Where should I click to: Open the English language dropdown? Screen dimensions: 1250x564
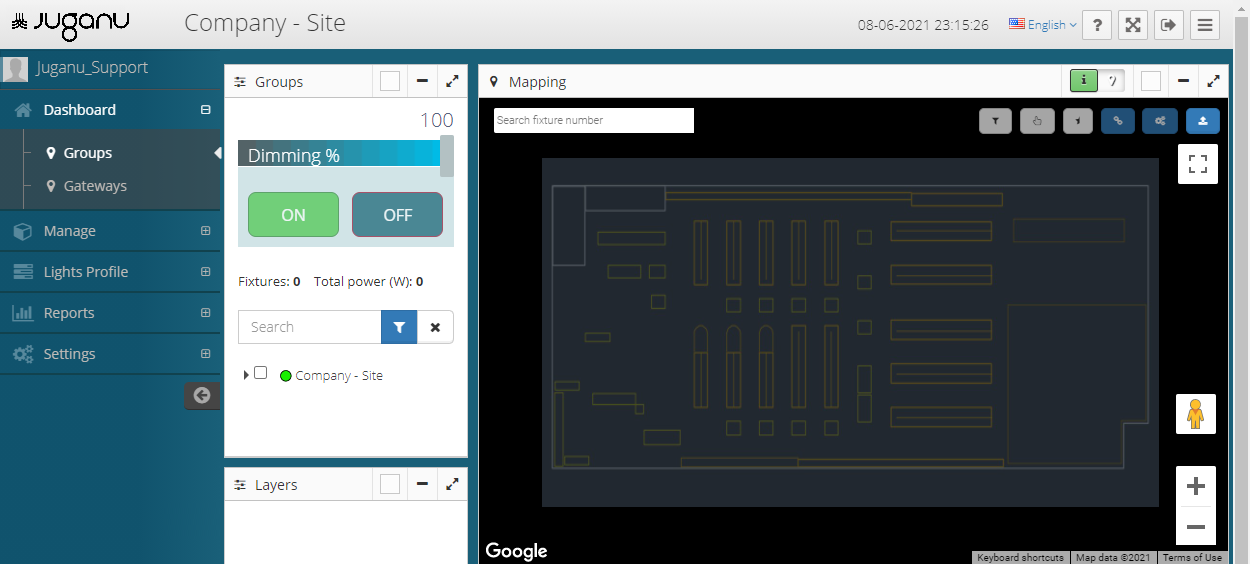[x=1043, y=25]
